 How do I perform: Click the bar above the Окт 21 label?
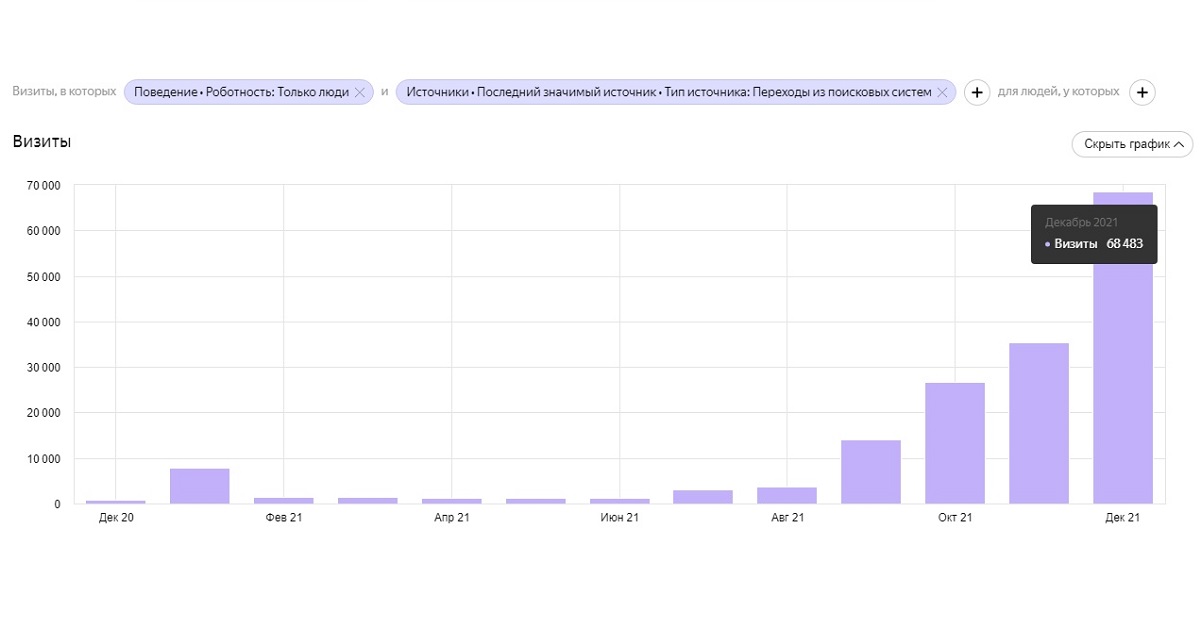click(955, 443)
